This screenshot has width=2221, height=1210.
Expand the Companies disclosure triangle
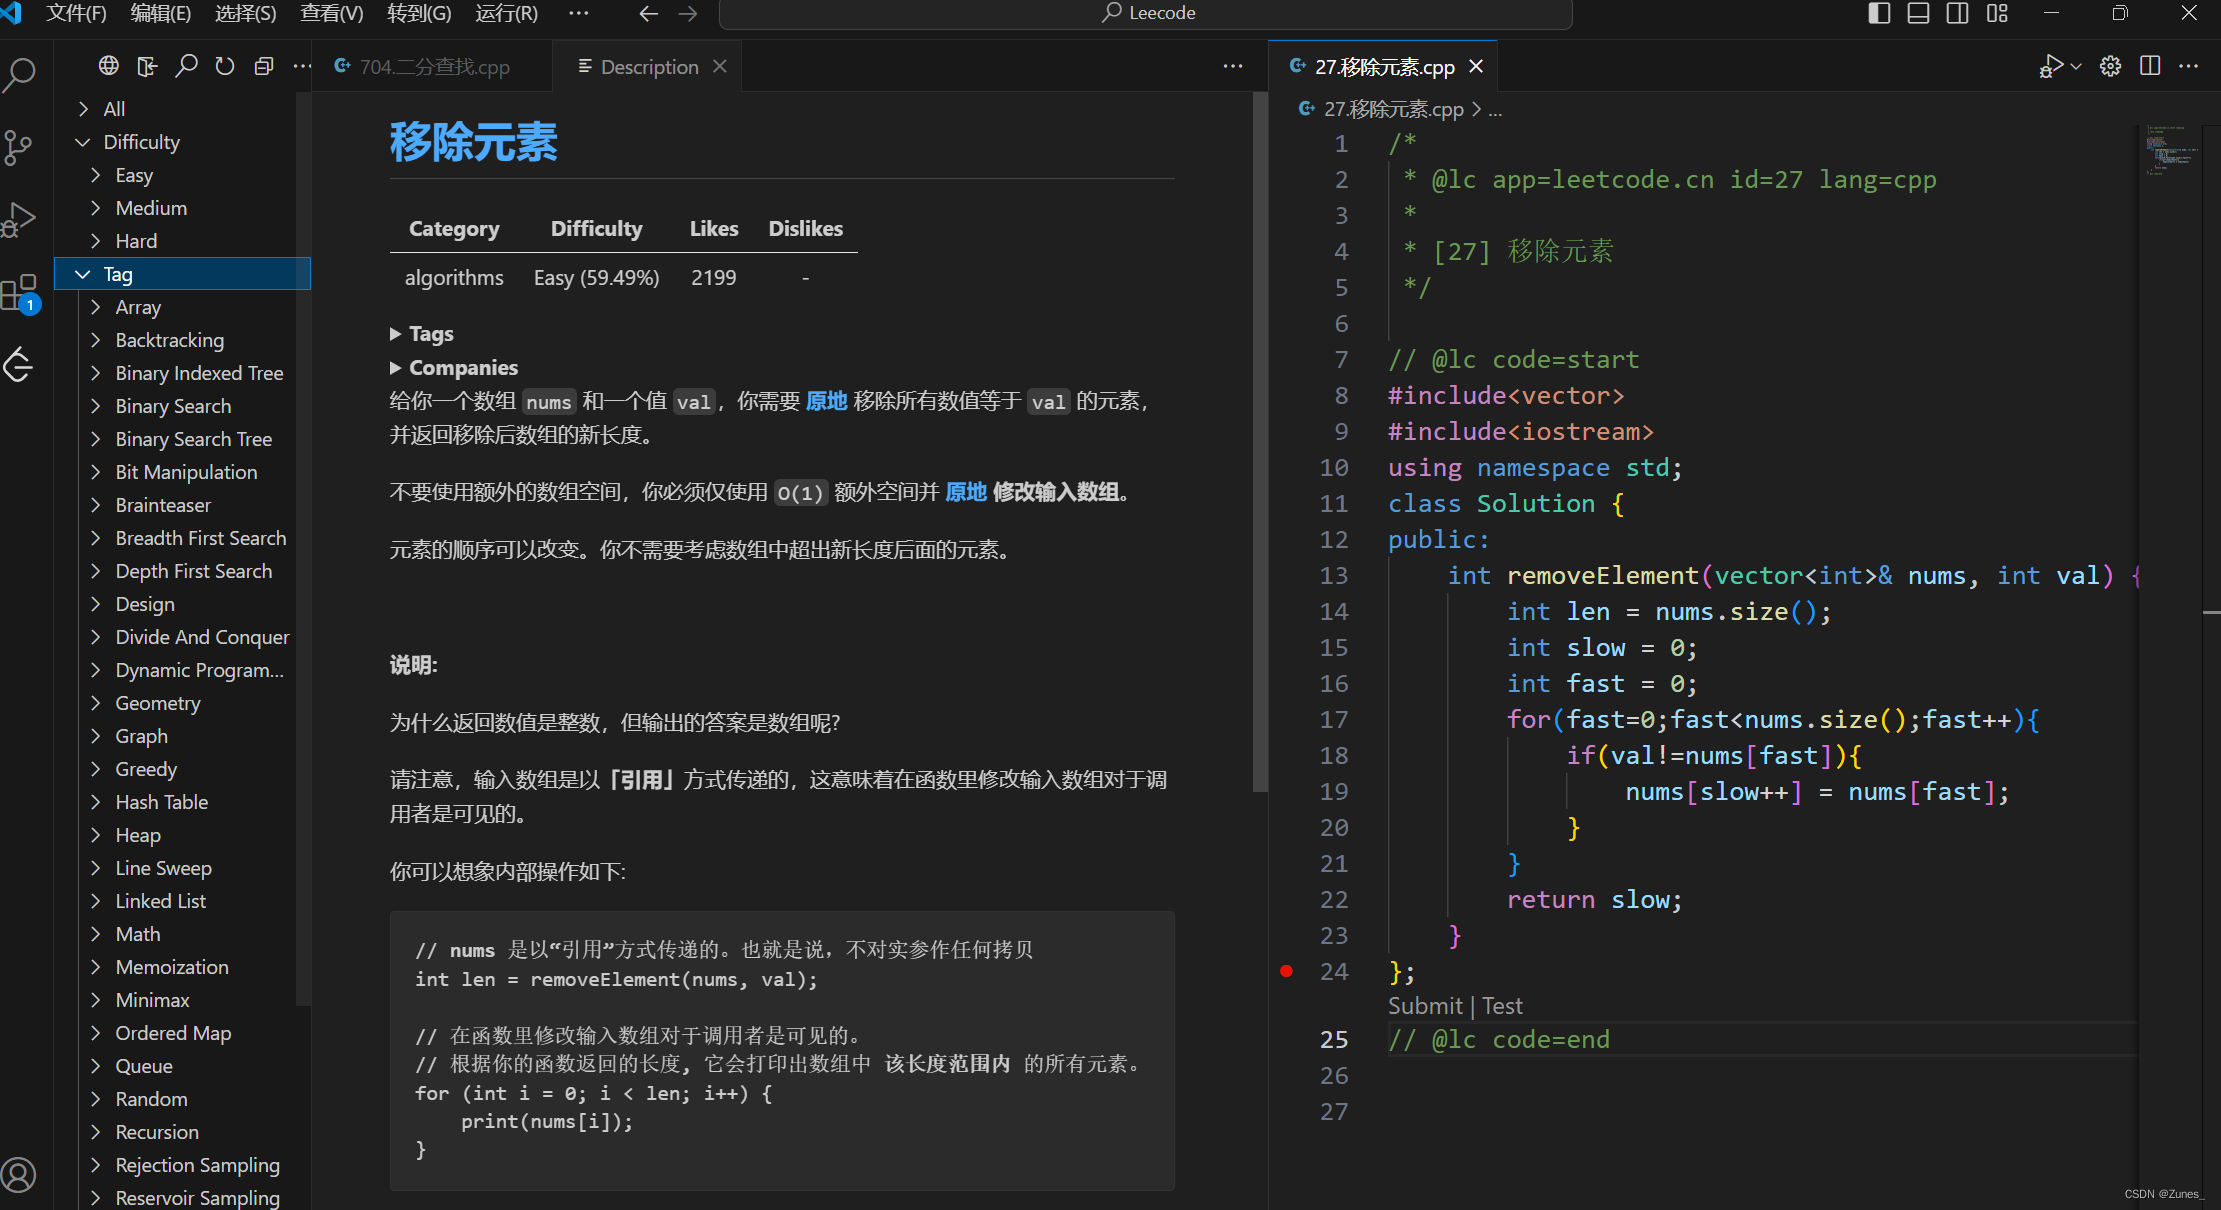(x=395, y=368)
